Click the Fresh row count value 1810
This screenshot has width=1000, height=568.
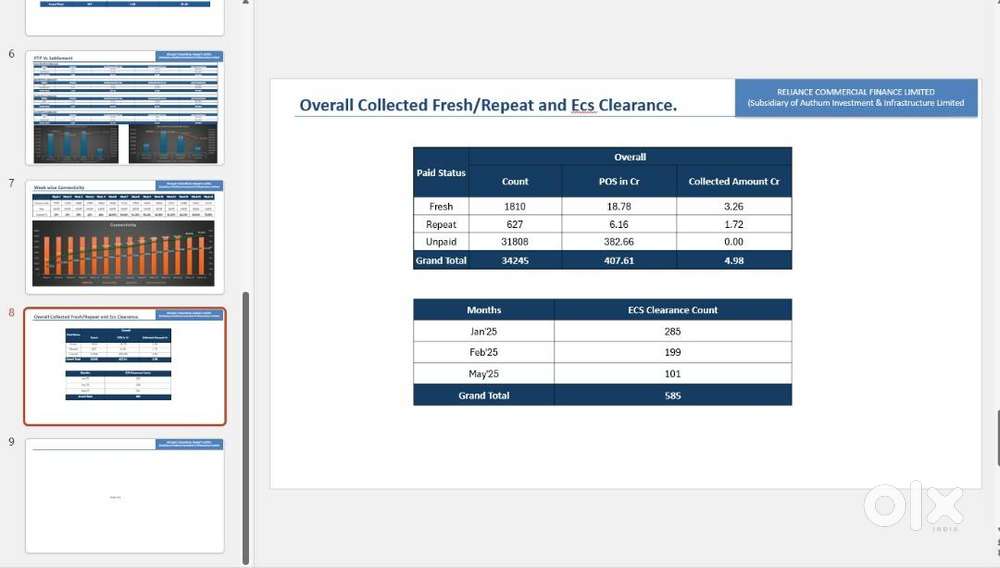(515, 207)
